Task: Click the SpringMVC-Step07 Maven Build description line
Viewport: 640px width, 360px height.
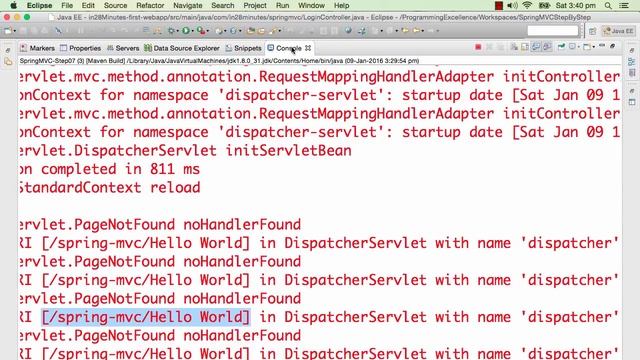Action: 219,61
